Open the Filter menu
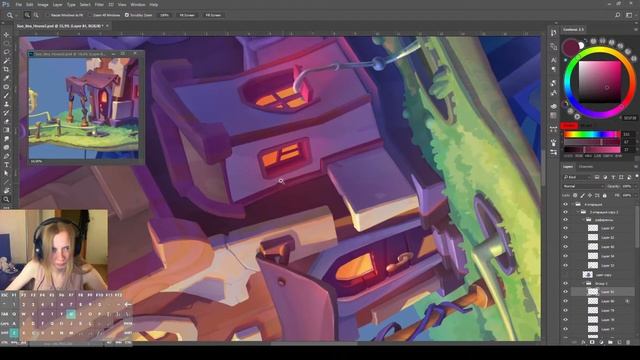The height and width of the screenshot is (360, 640). [99, 4]
